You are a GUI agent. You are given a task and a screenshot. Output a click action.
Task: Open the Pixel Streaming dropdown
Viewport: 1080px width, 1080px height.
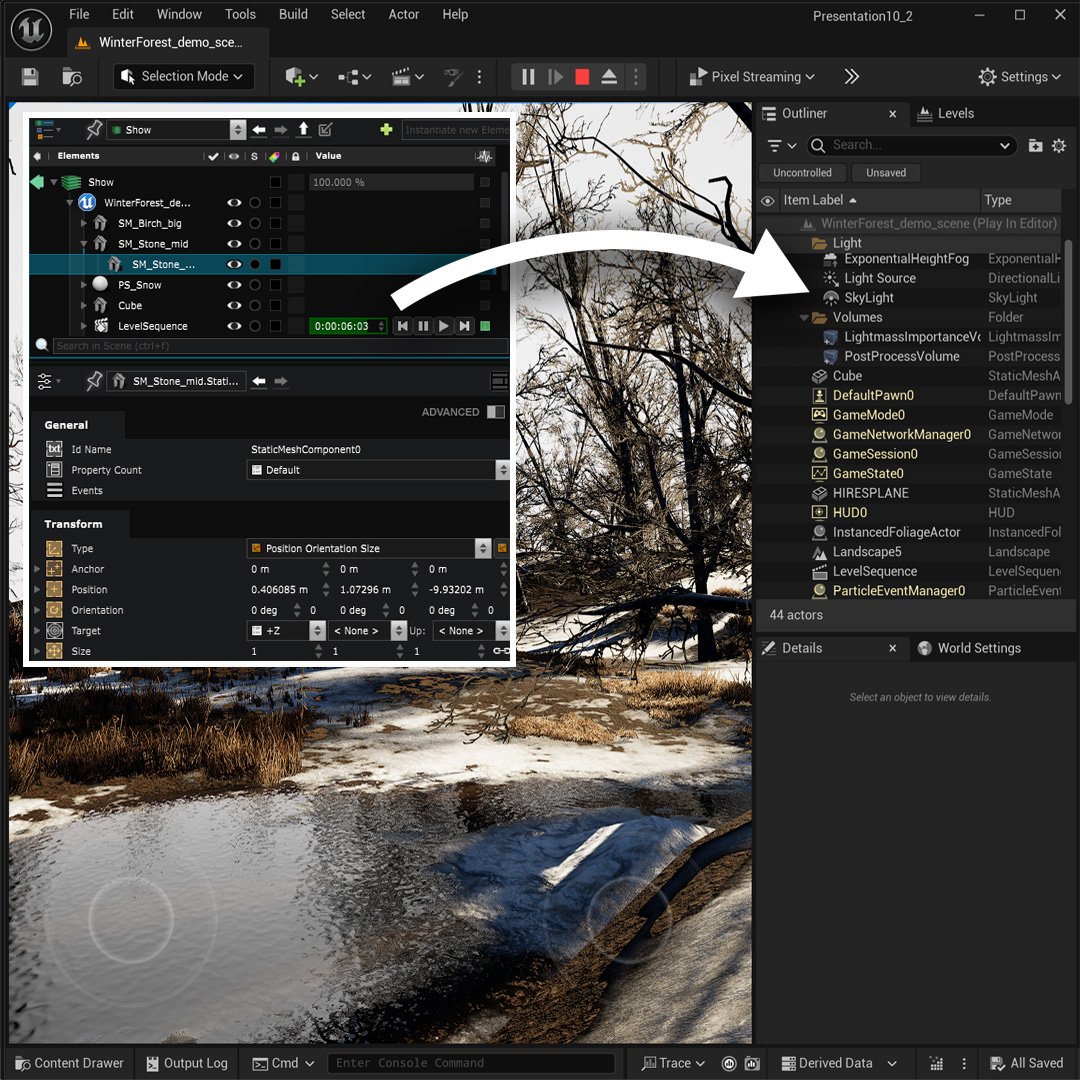tap(751, 76)
